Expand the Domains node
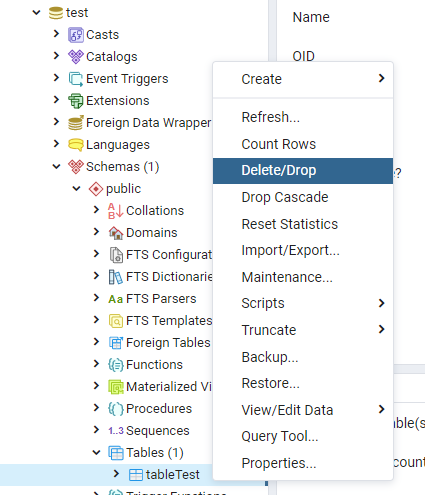Image resolution: width=425 pixels, height=495 pixels. tap(96, 232)
